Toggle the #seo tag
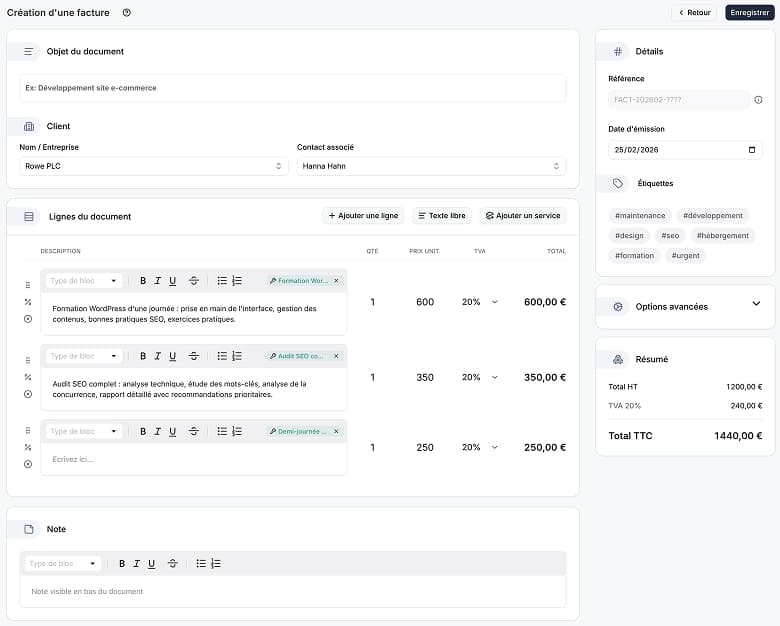Image resolution: width=780 pixels, height=626 pixels. (669, 235)
